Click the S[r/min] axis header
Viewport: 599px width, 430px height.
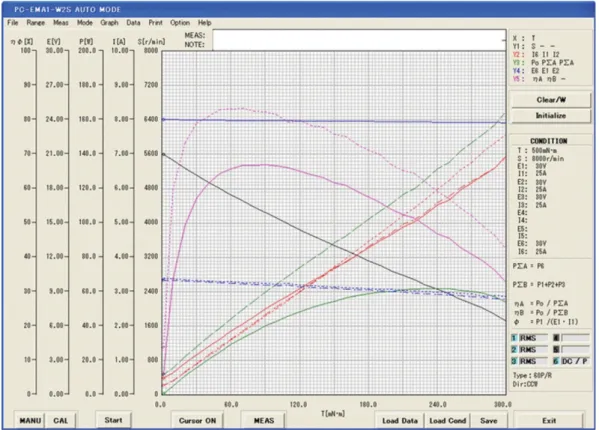pos(151,41)
